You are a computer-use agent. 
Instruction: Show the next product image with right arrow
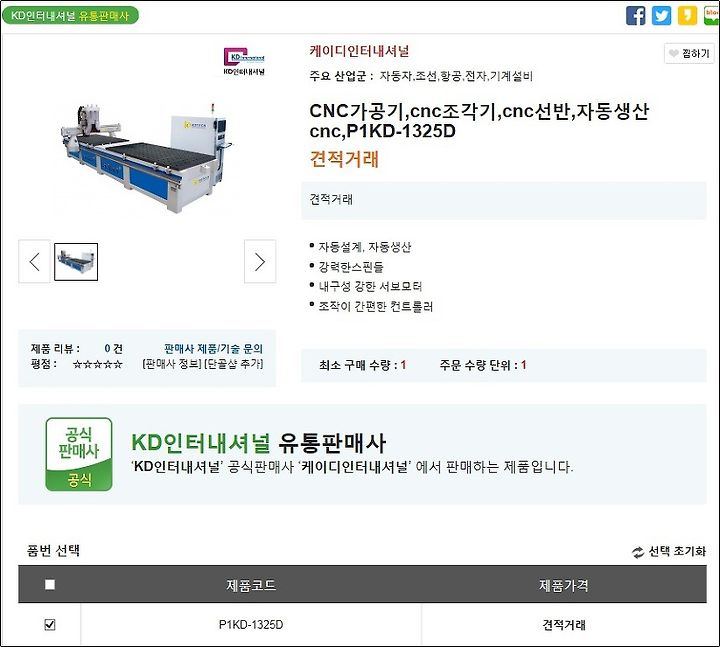pyautogui.click(x=260, y=262)
